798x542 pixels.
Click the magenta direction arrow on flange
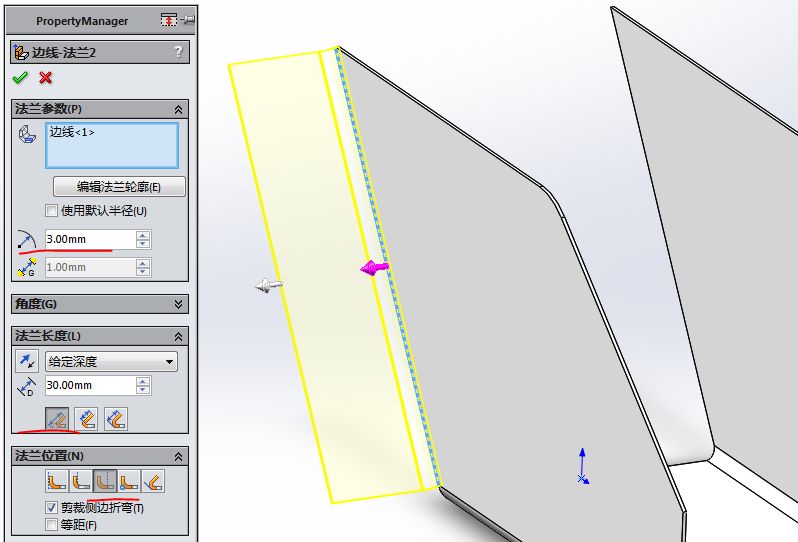tap(374, 267)
